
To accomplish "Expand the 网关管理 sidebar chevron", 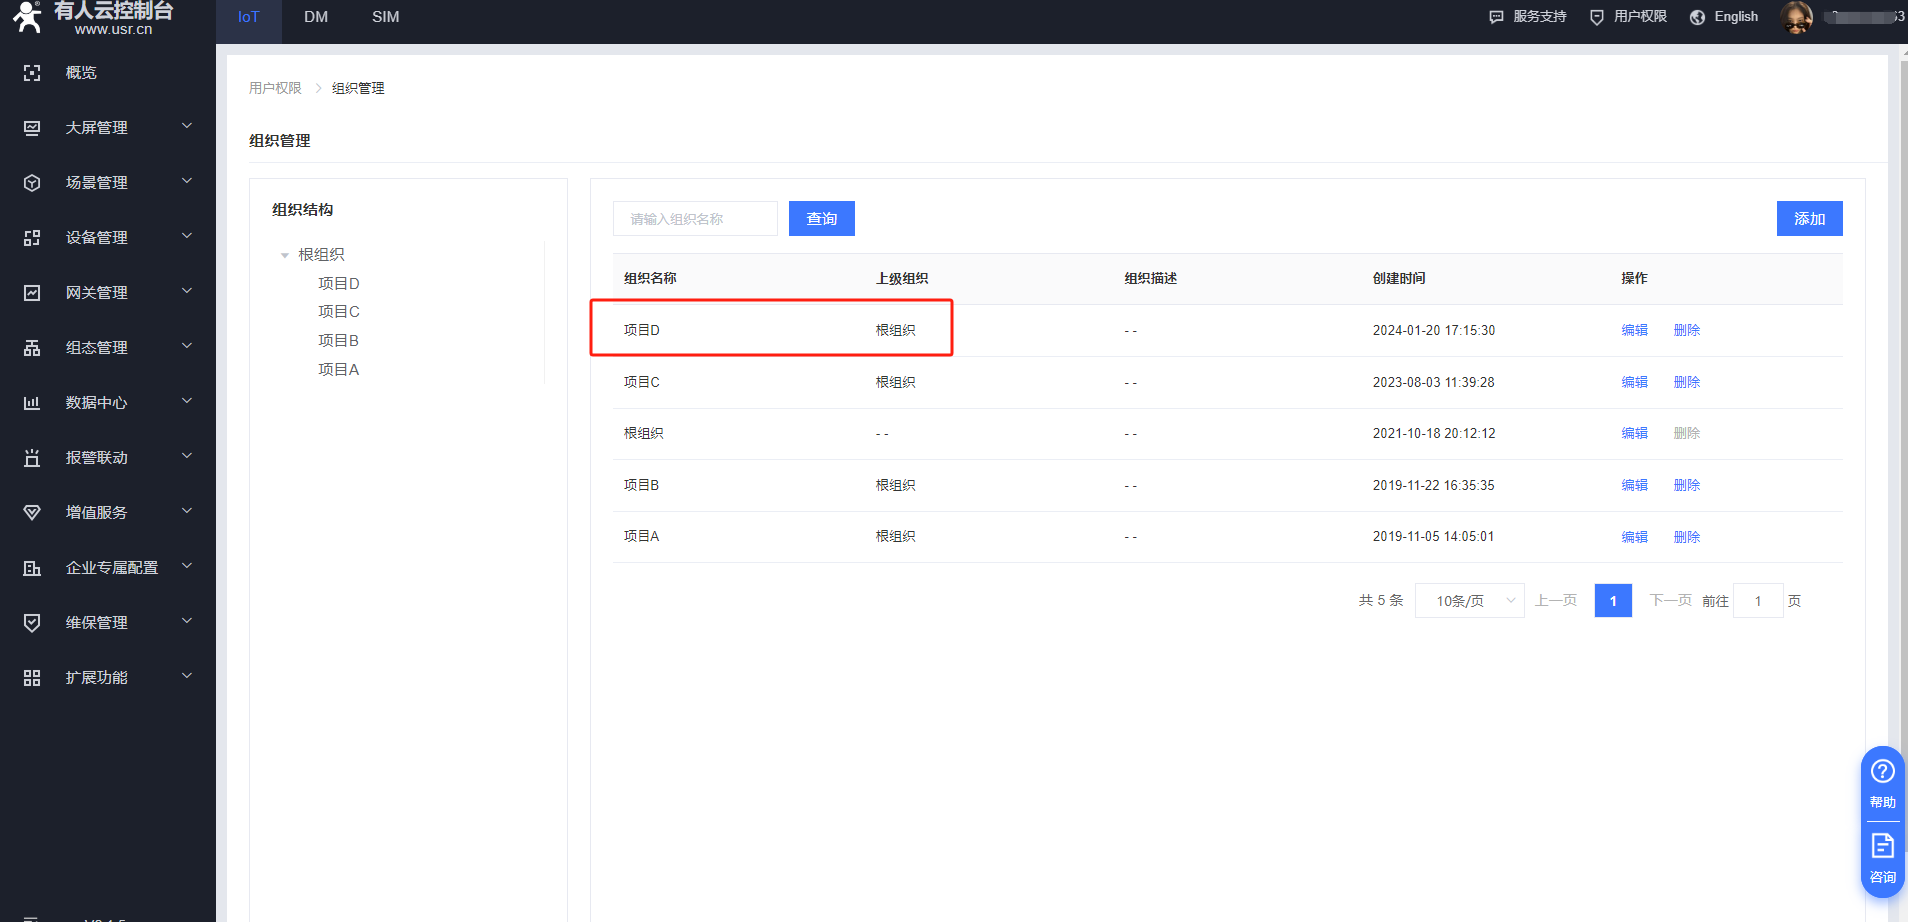I will (x=187, y=292).
